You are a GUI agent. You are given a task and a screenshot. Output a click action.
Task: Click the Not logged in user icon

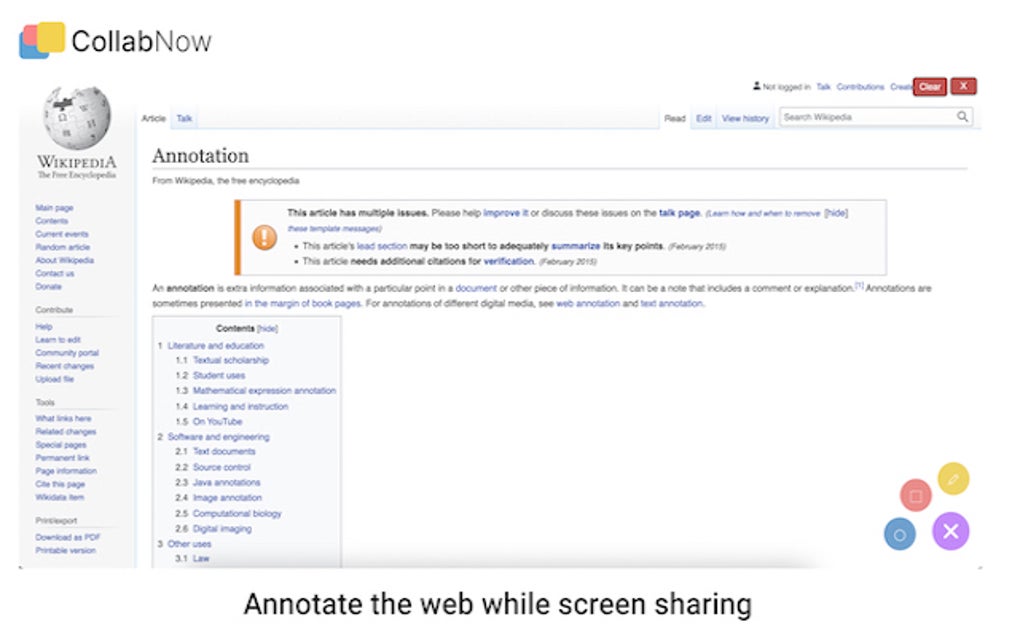tap(757, 86)
